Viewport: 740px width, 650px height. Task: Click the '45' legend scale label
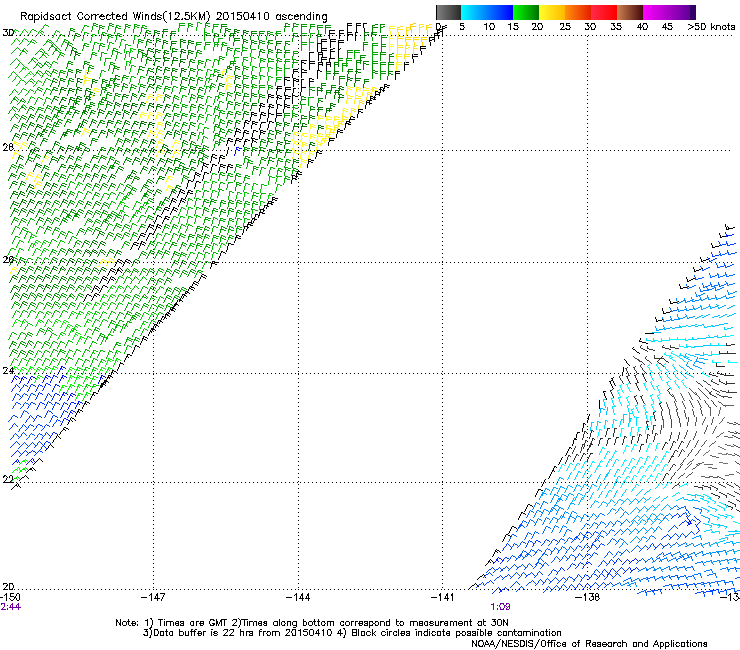click(667, 27)
